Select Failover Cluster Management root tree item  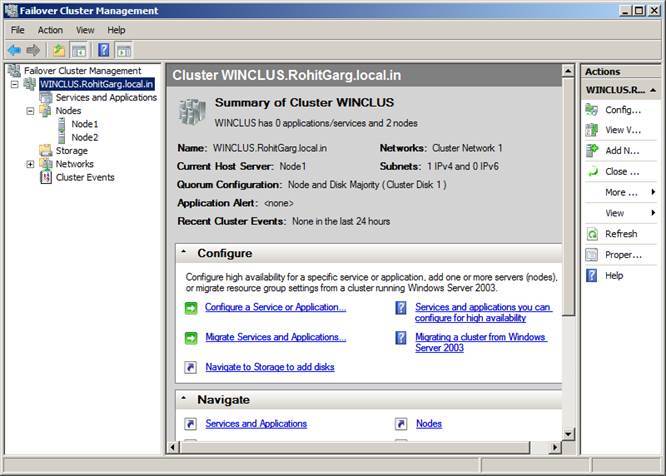click(x=82, y=70)
